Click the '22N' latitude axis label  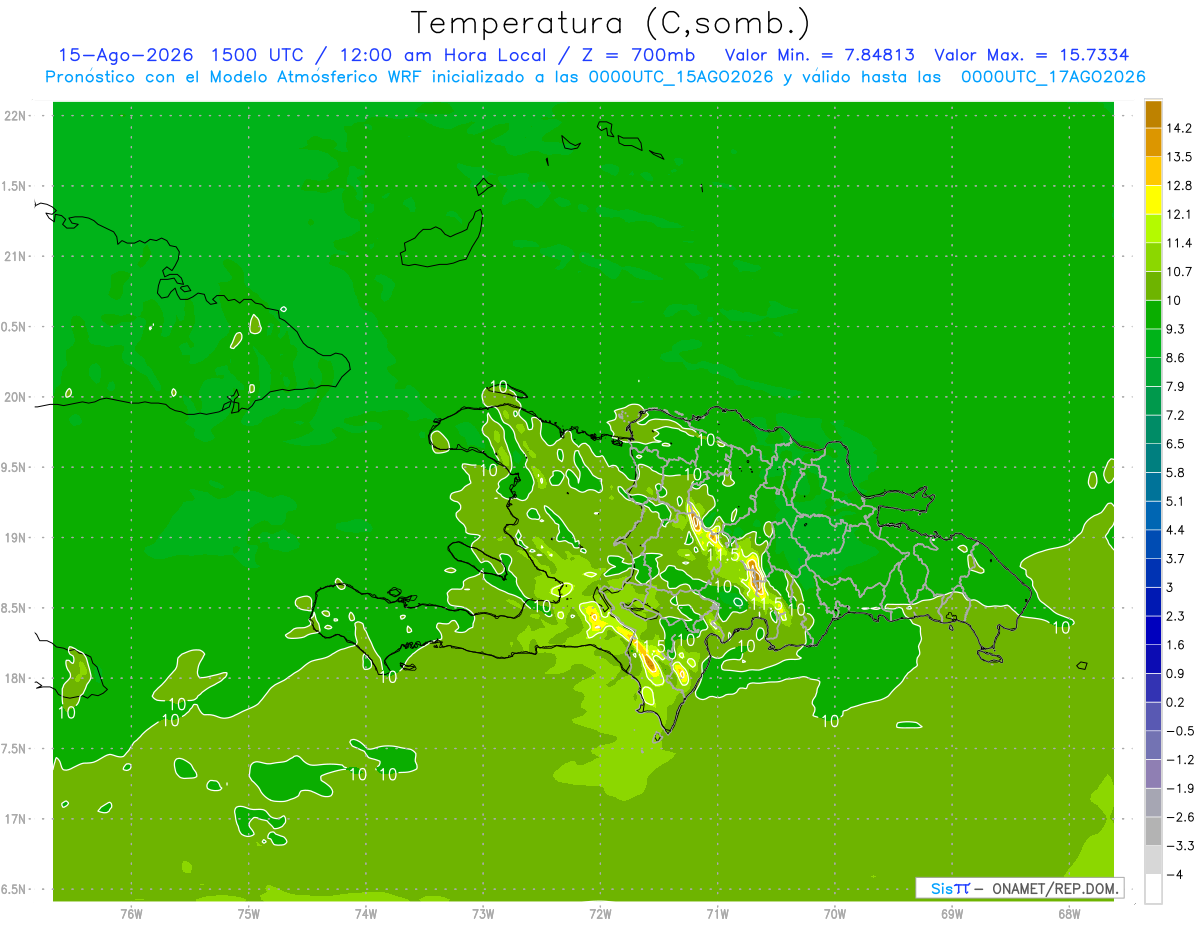15,116
